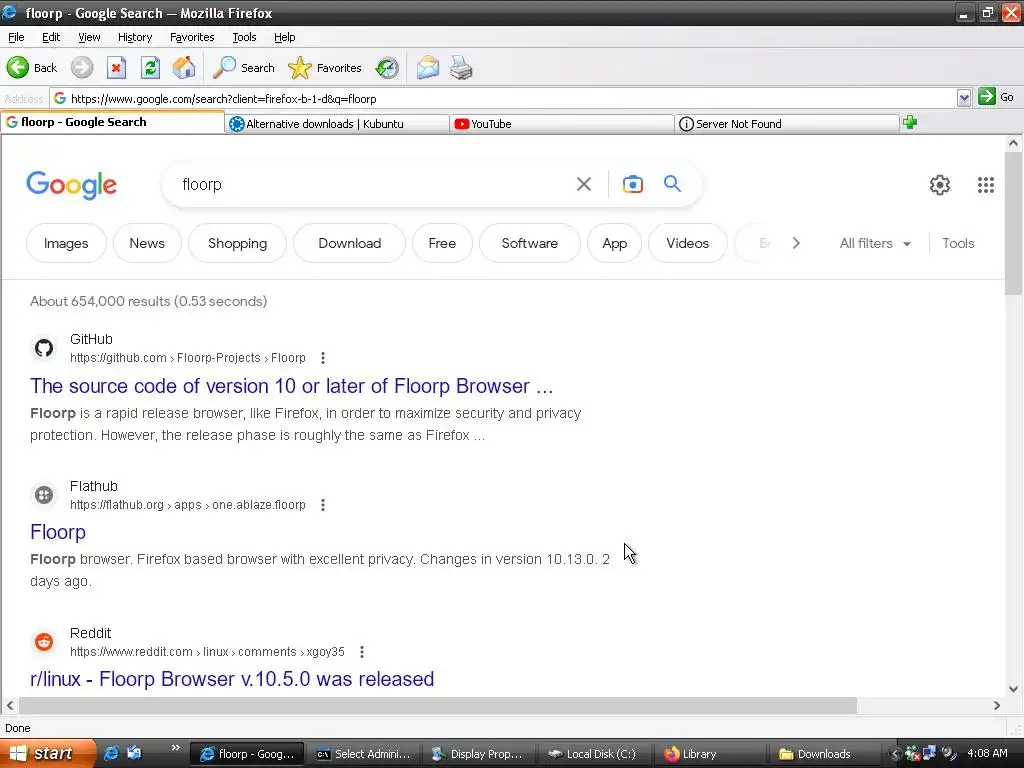Filter results by News
The image size is (1024, 768).
[x=147, y=243]
